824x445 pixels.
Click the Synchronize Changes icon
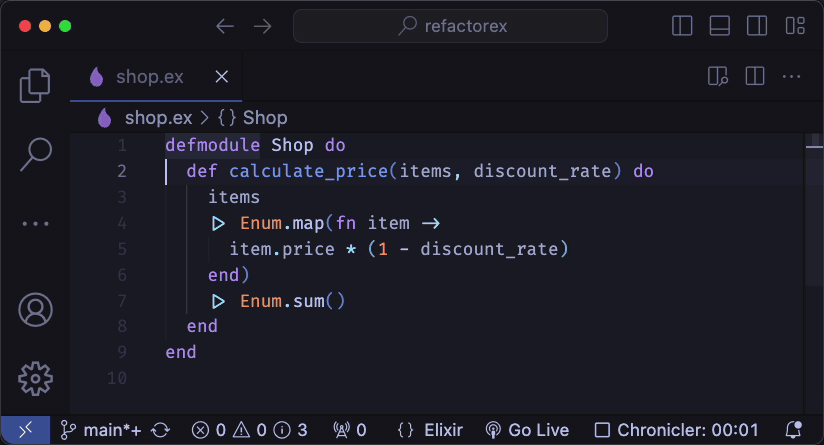[x=160, y=430]
